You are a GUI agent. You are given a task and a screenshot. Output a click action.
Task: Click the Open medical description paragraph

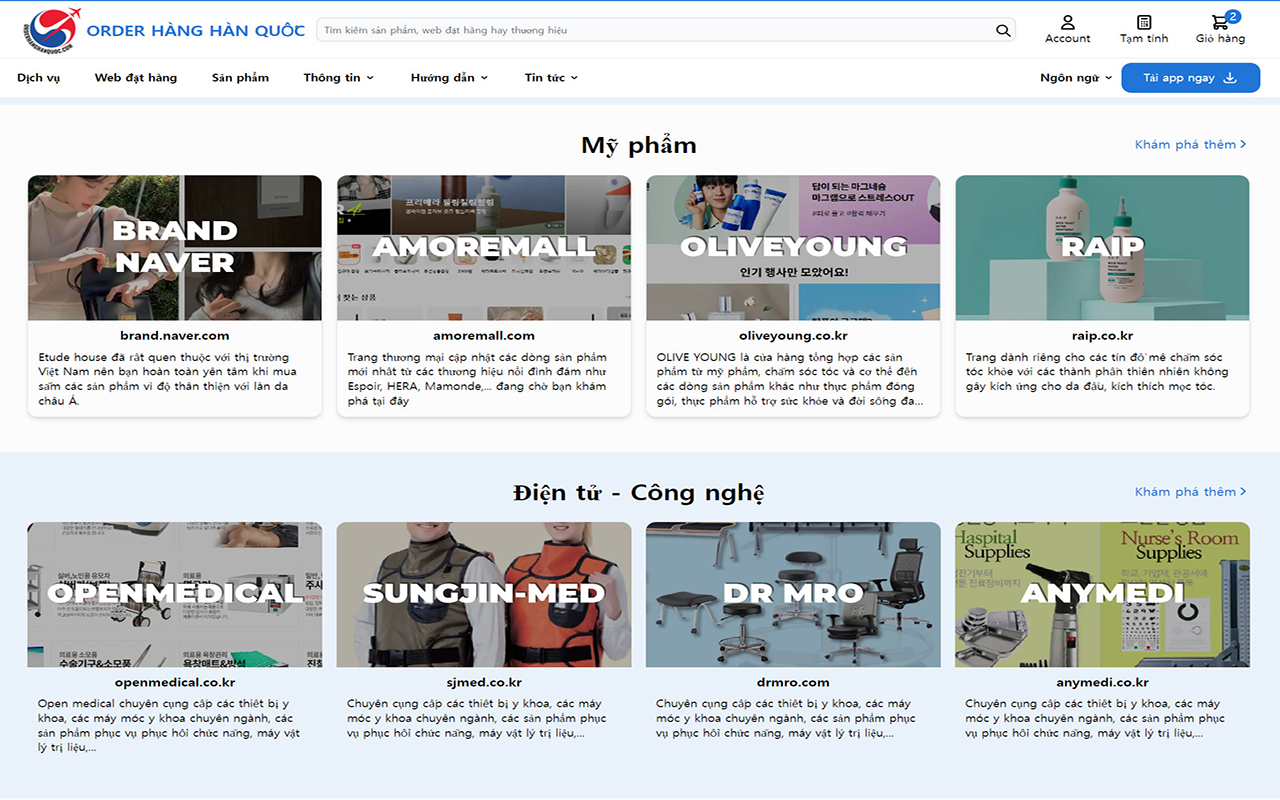click(x=168, y=726)
